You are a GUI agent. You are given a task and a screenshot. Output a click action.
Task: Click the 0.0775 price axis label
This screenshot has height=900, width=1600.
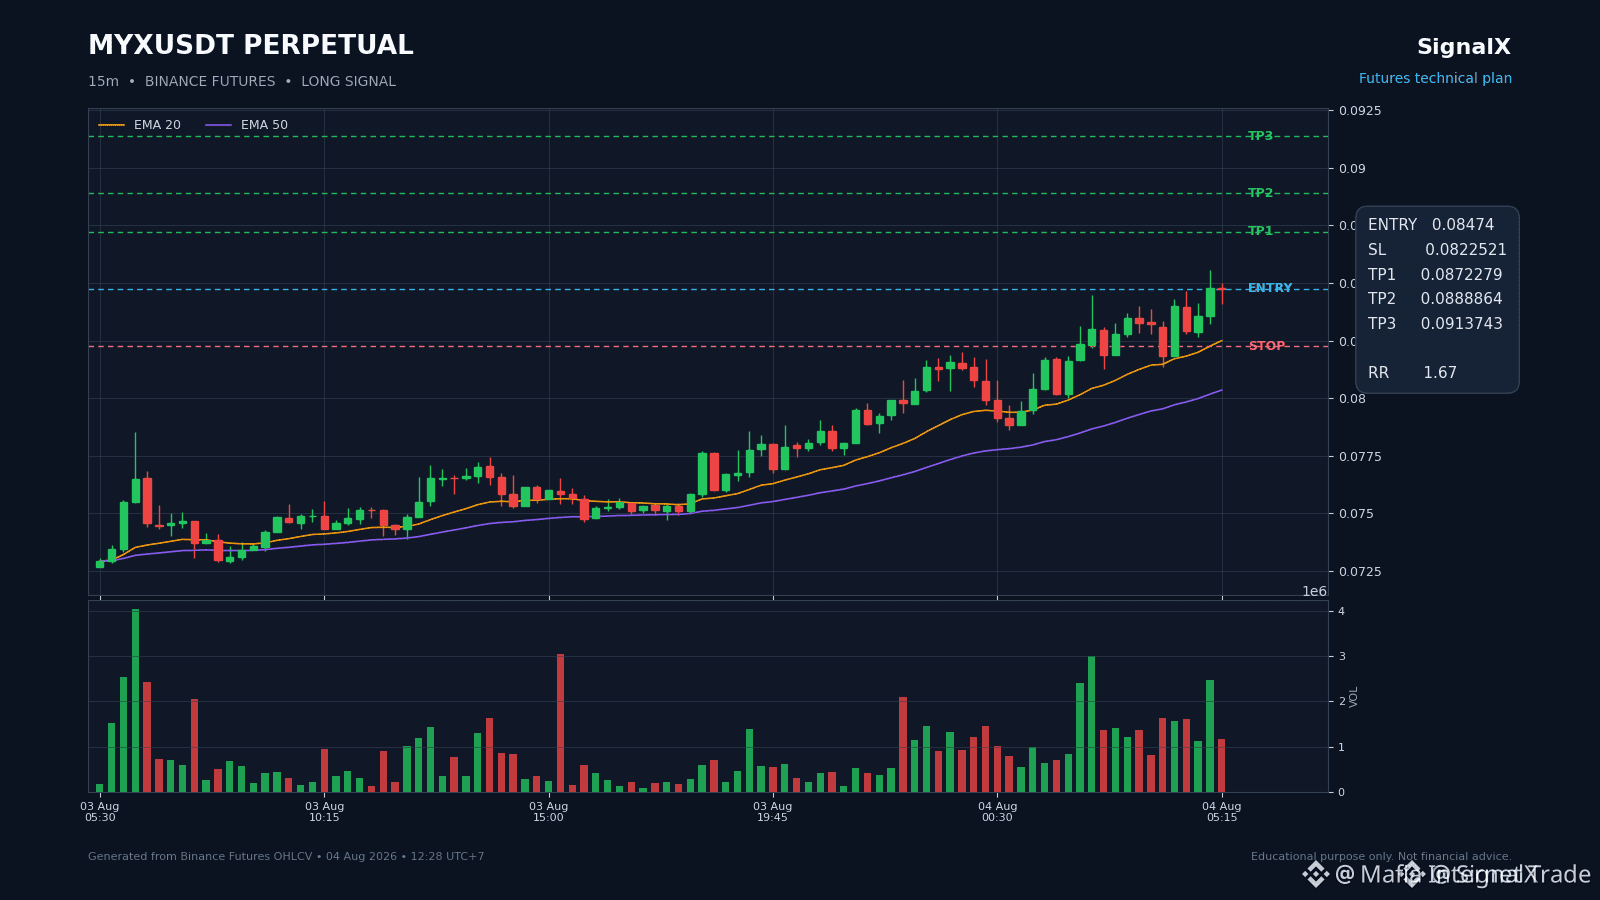[x=1360, y=457]
